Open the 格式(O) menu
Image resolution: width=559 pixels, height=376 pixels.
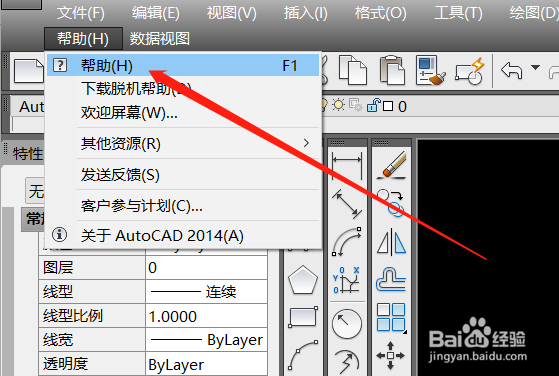pos(380,14)
